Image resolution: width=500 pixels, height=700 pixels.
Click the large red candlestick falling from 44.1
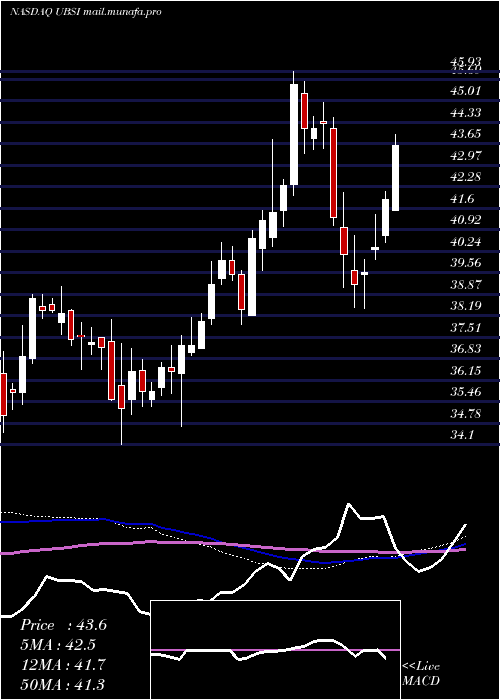[333, 173]
